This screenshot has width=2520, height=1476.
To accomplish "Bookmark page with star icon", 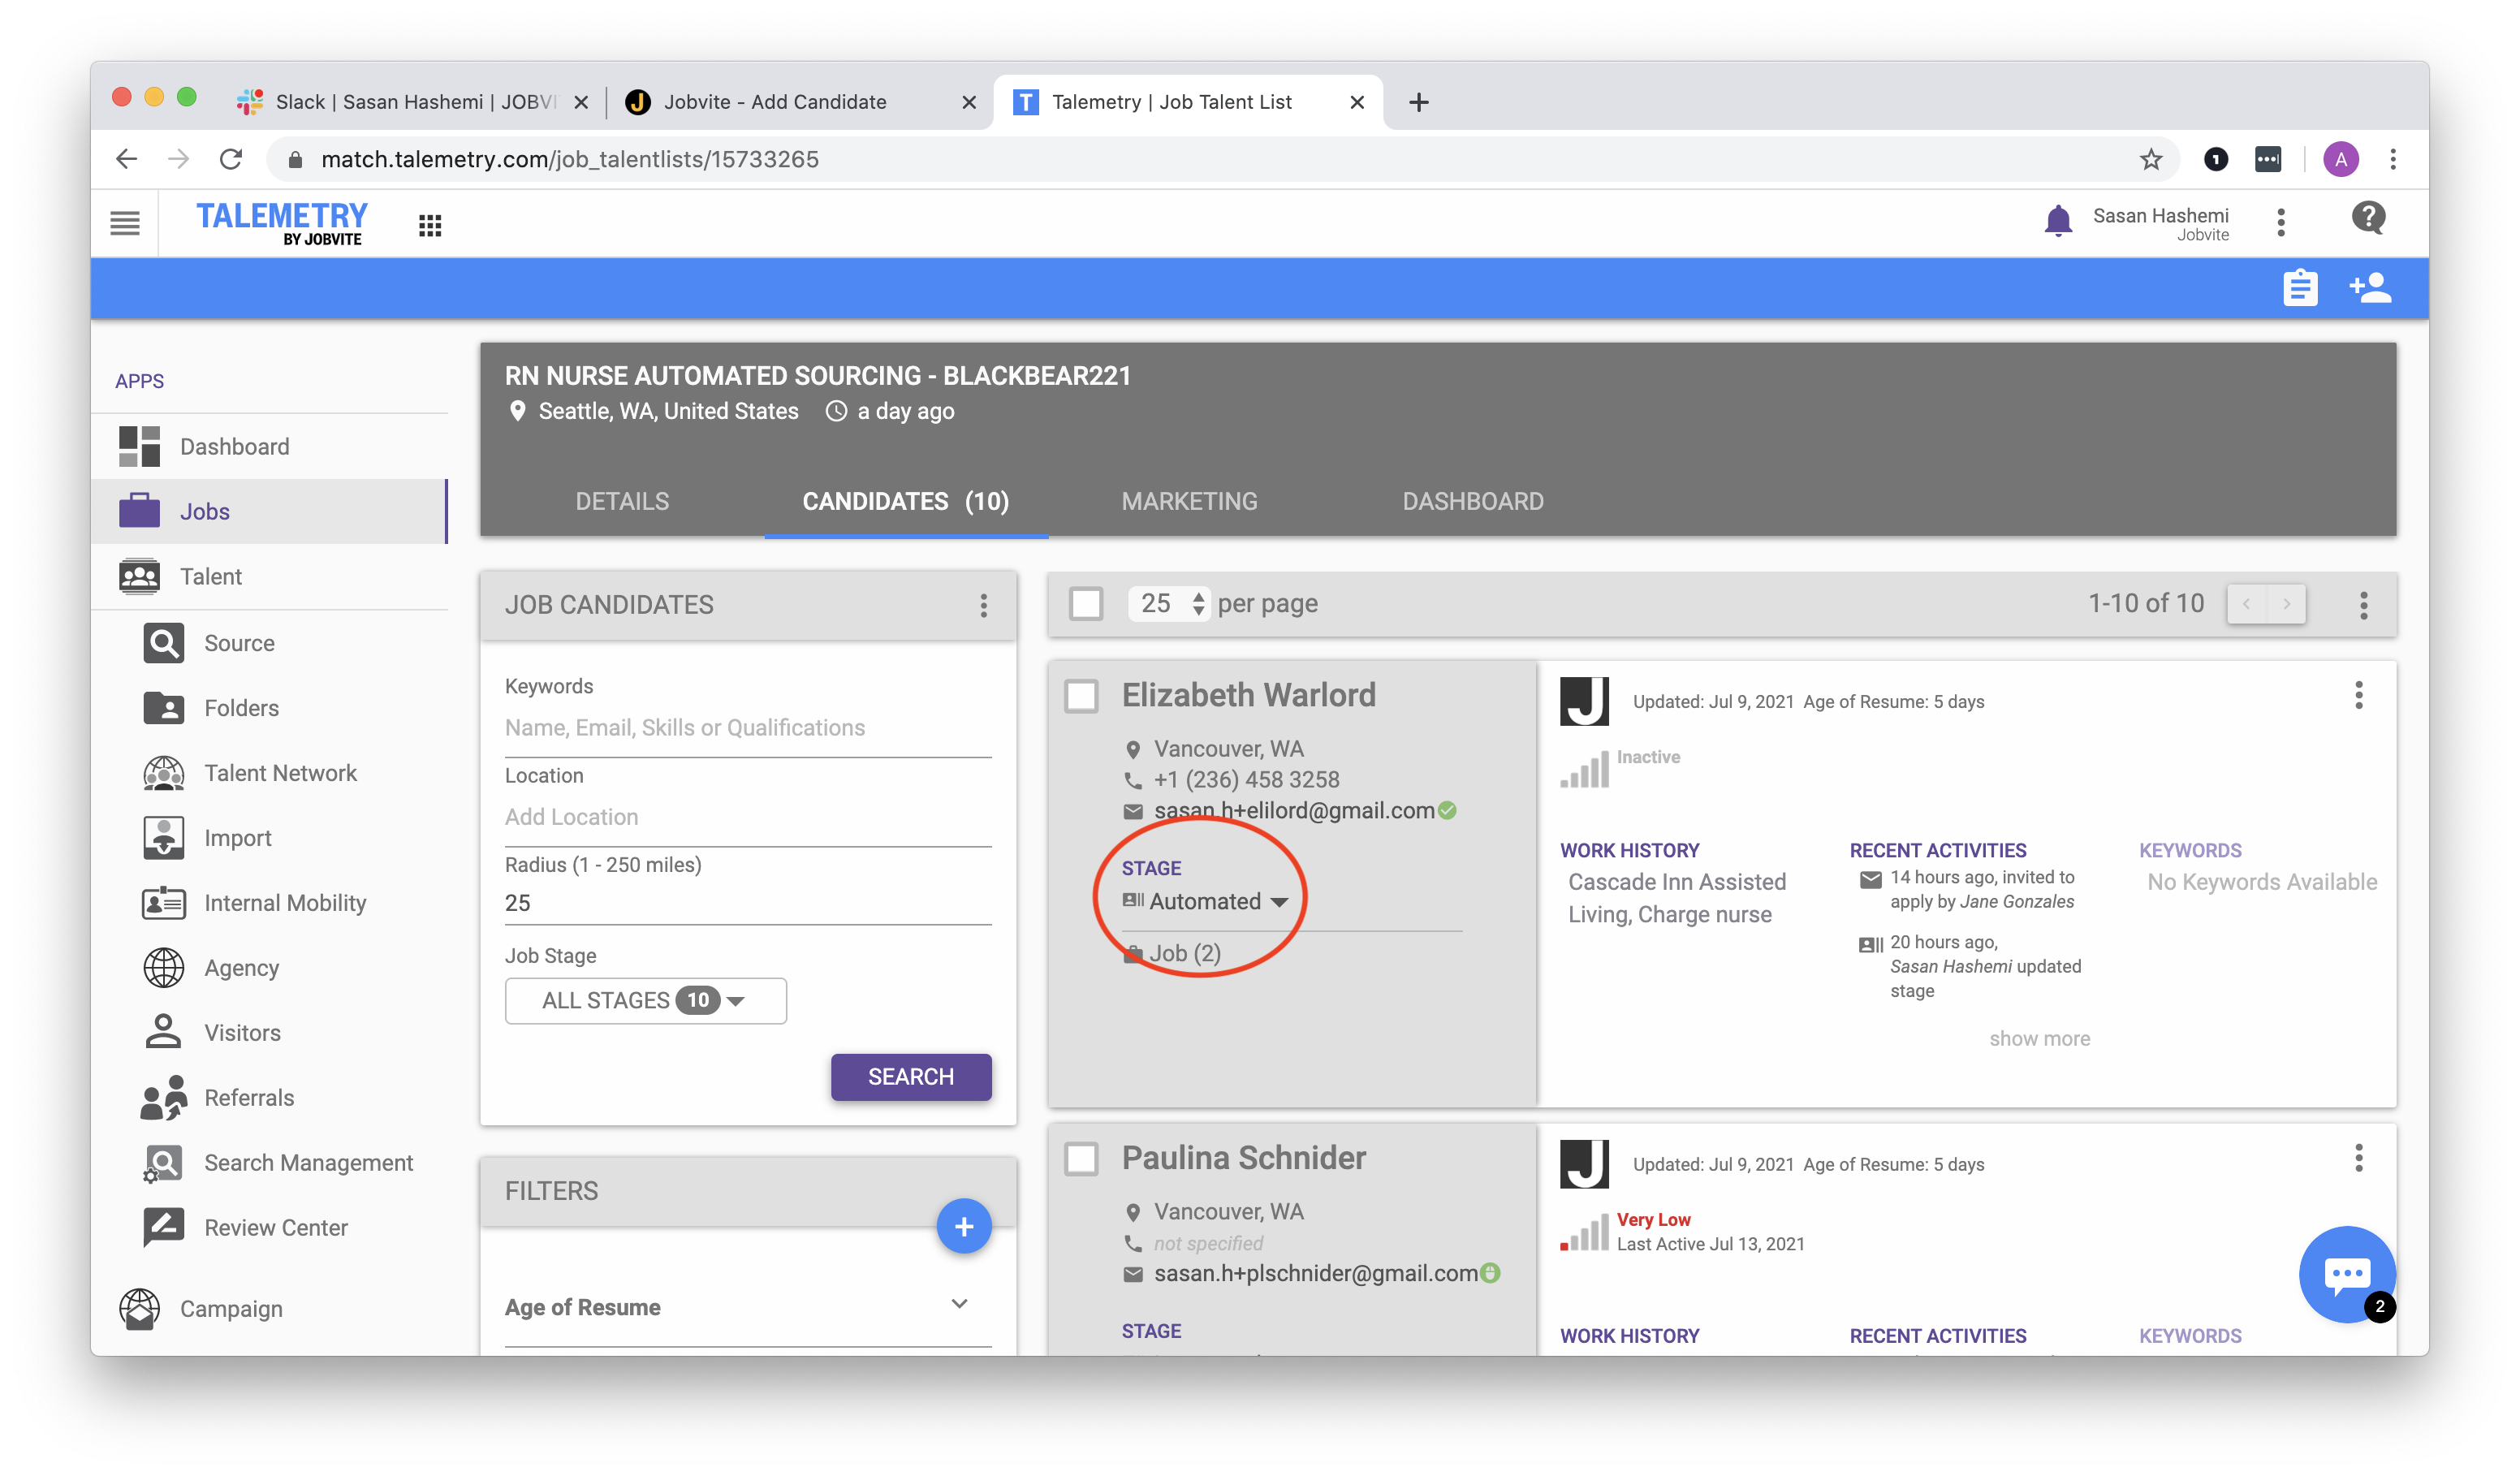I will (2151, 159).
